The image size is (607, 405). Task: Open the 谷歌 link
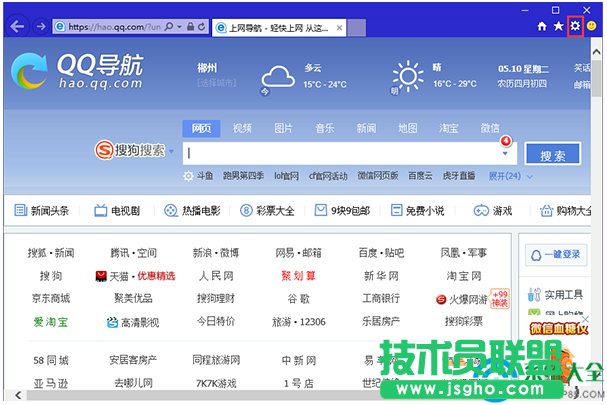[x=298, y=299]
